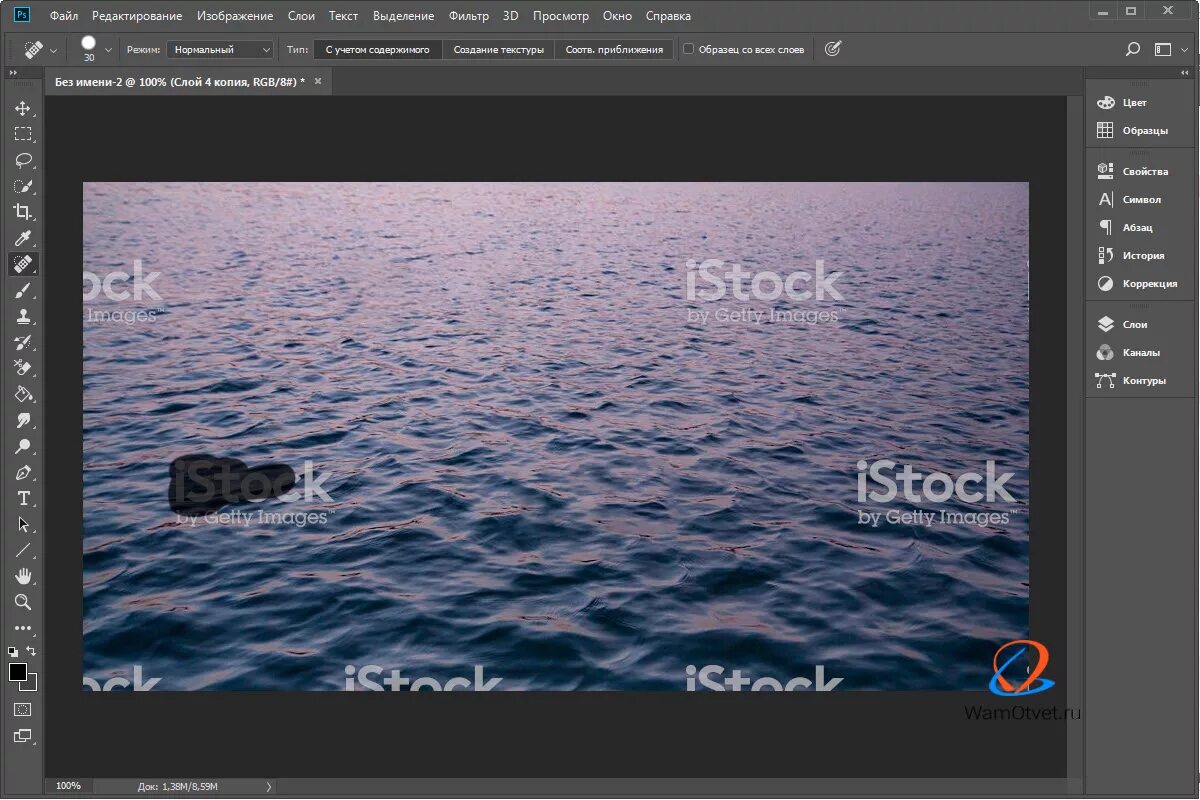
Task: Select the Zoom magnifier tool
Action: click(x=23, y=602)
